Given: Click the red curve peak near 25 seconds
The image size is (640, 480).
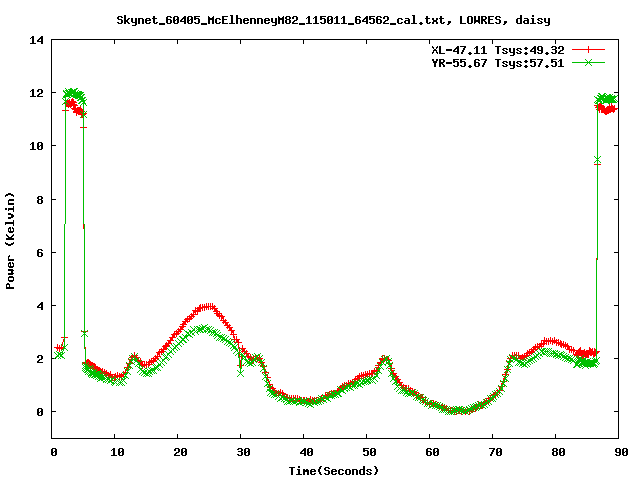Looking at the screenshot, I should click(x=208, y=307).
